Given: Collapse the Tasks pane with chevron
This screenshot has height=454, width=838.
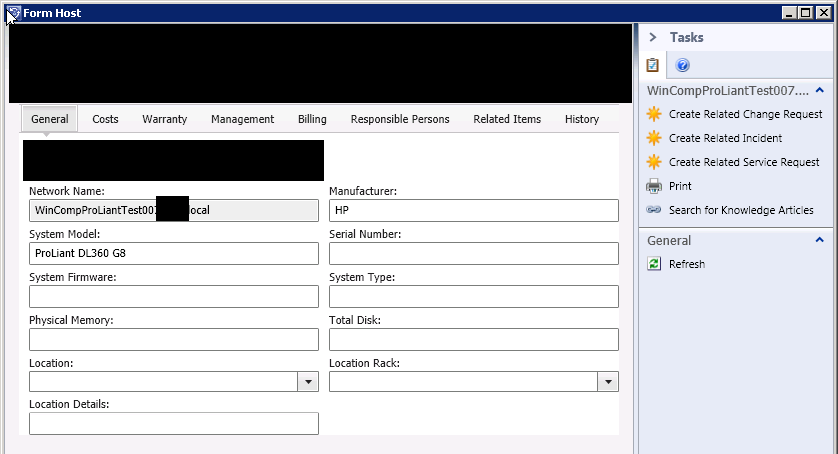Looking at the screenshot, I should (652, 37).
